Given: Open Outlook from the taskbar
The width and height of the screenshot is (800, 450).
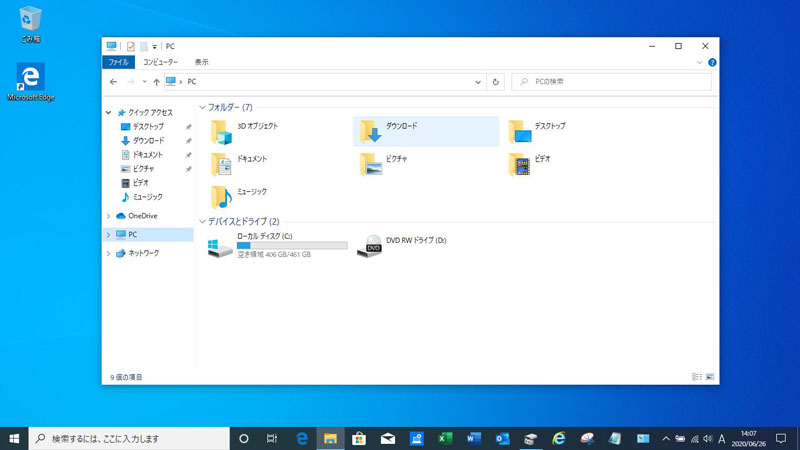Looking at the screenshot, I should 502,438.
